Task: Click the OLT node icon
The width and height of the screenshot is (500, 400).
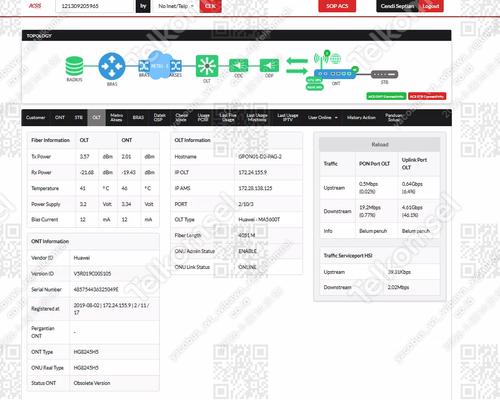Action: coord(207,66)
